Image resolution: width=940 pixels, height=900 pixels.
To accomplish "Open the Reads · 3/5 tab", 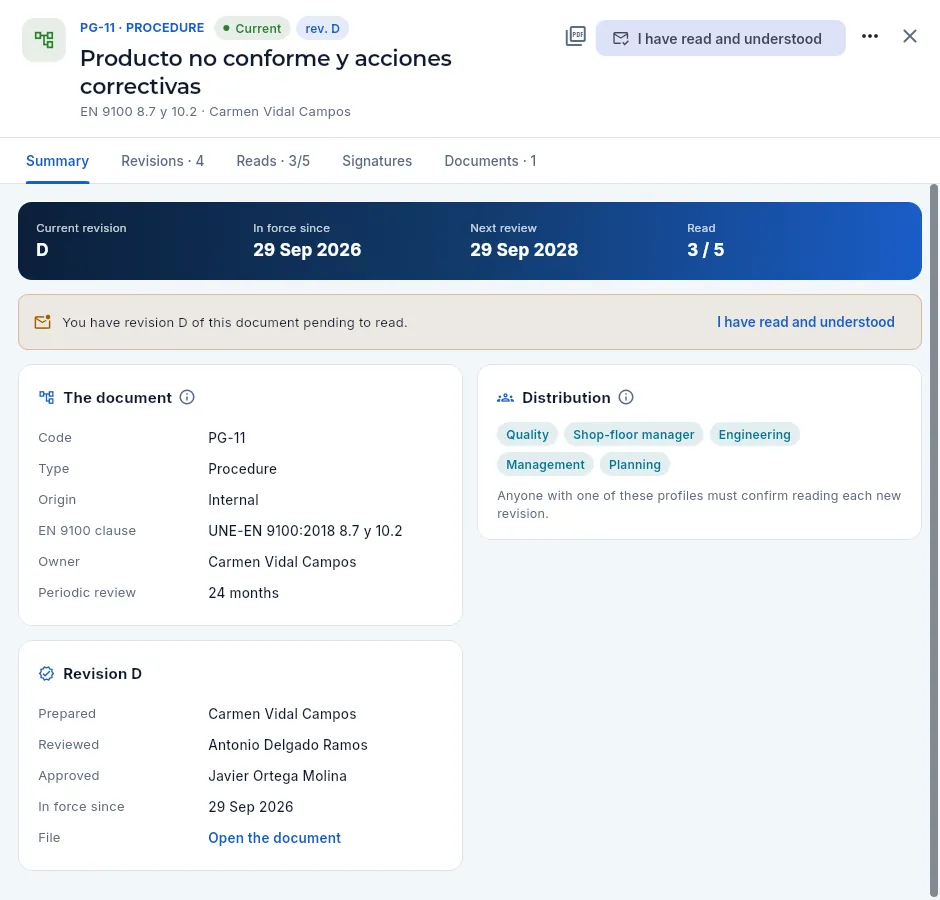I will (273, 161).
